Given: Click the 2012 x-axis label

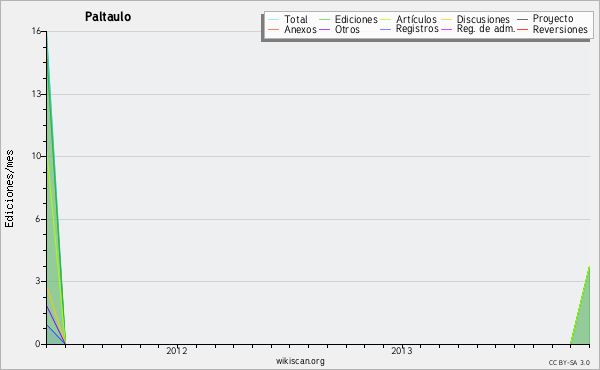Looking at the screenshot, I should 177,351.
